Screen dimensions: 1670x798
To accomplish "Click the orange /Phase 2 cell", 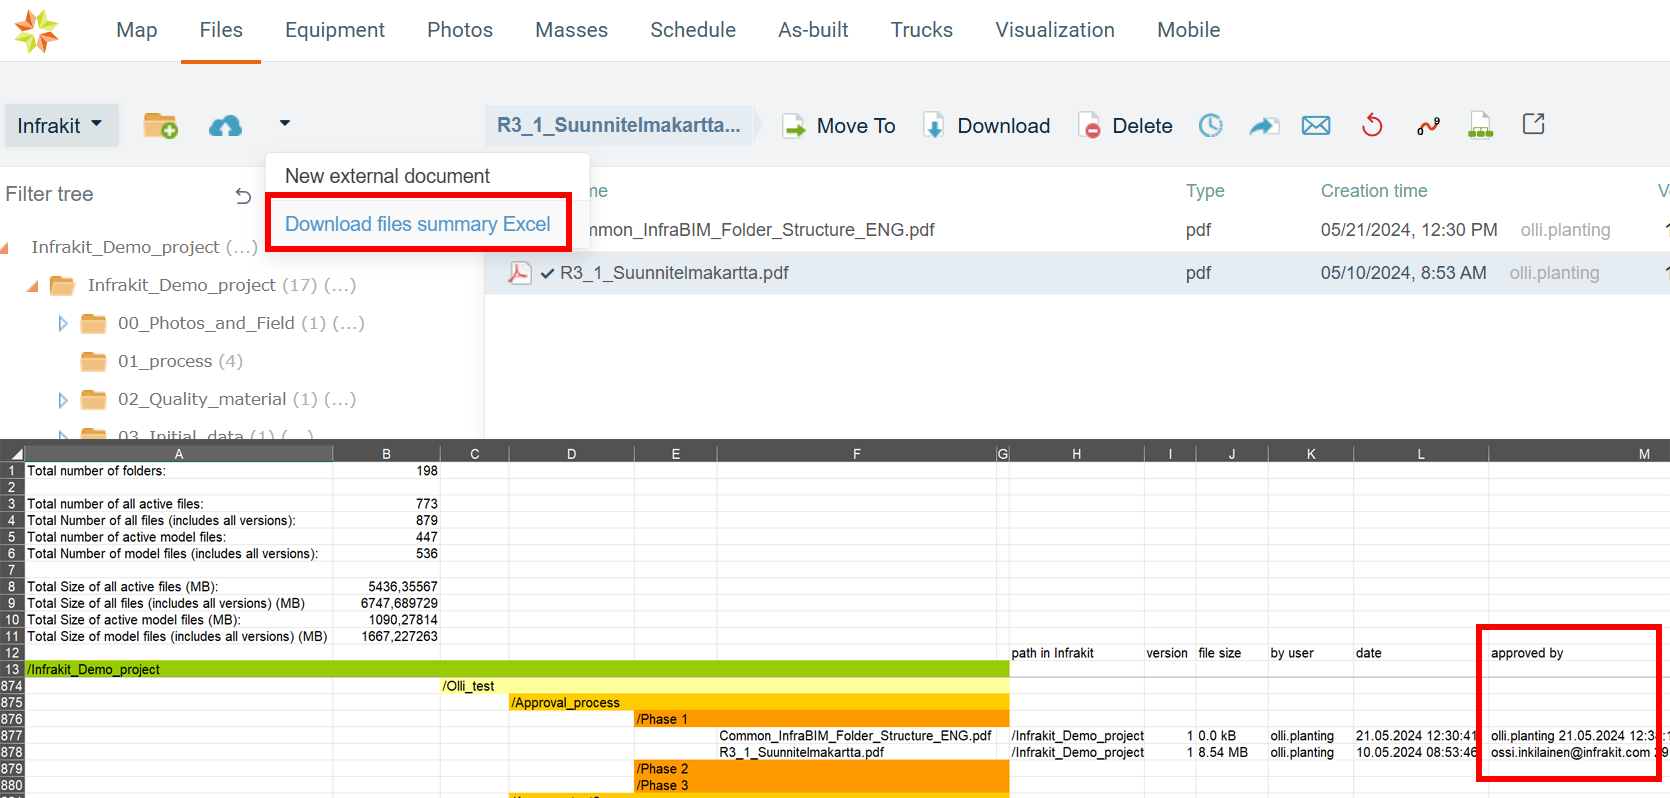I will tap(821, 769).
